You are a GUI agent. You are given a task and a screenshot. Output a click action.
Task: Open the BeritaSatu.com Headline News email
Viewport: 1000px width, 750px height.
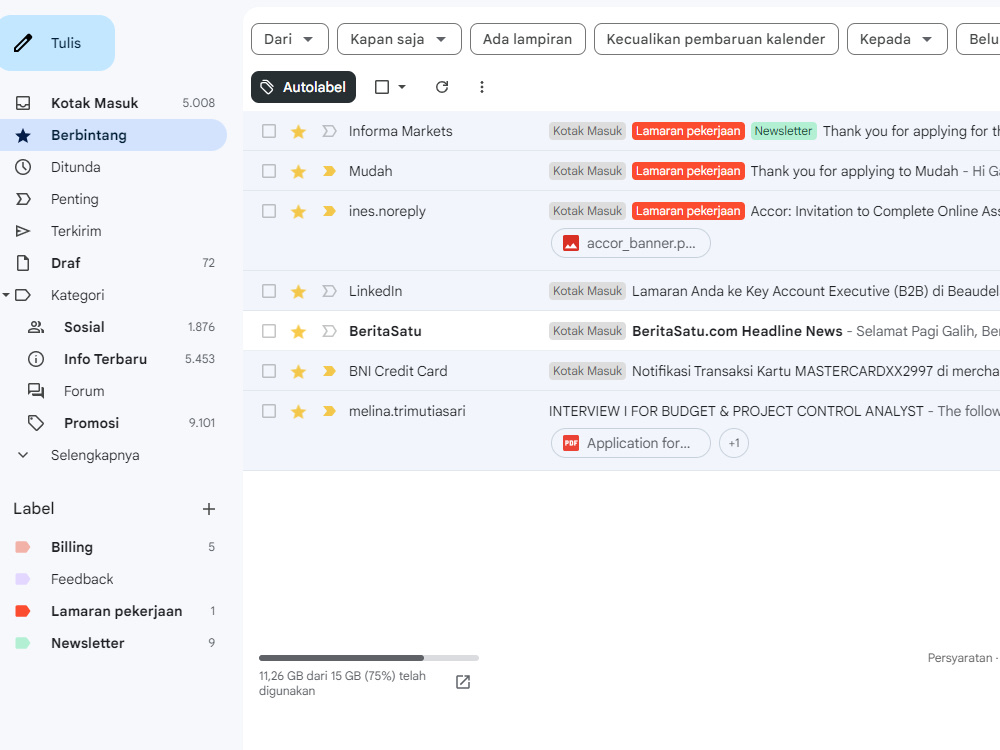pos(621,331)
